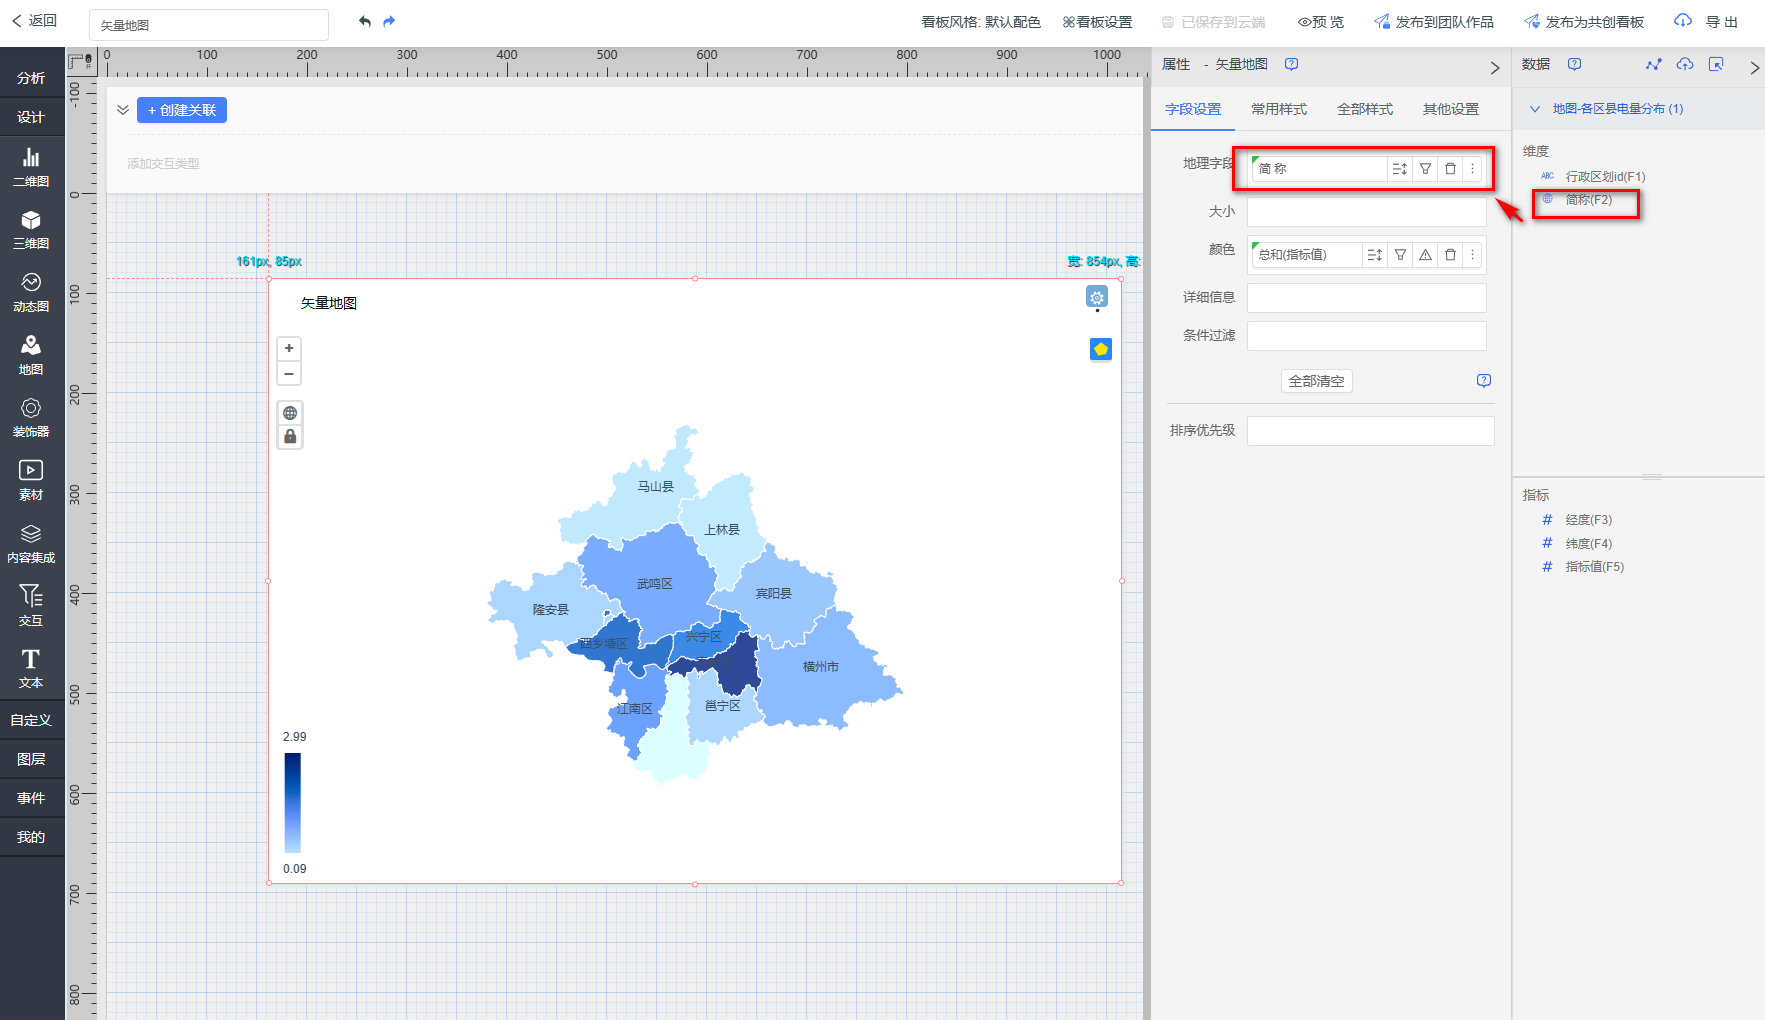The image size is (1765, 1020).
Task: Click the 创建关联 button
Action: 182,110
